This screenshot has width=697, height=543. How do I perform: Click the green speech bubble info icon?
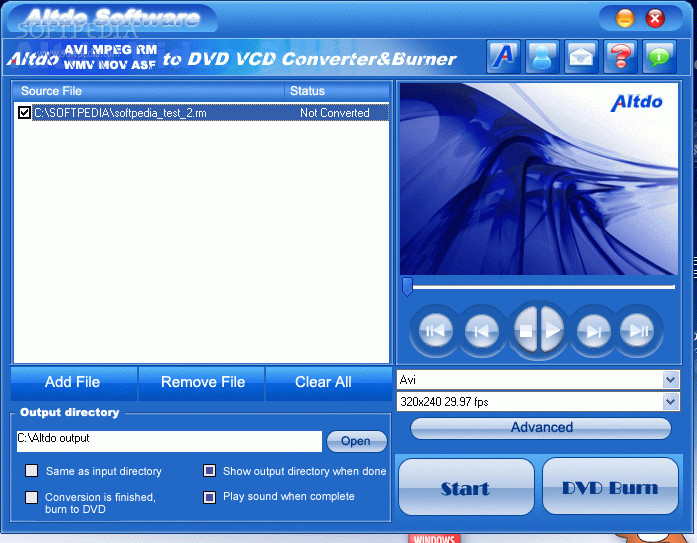coord(659,57)
